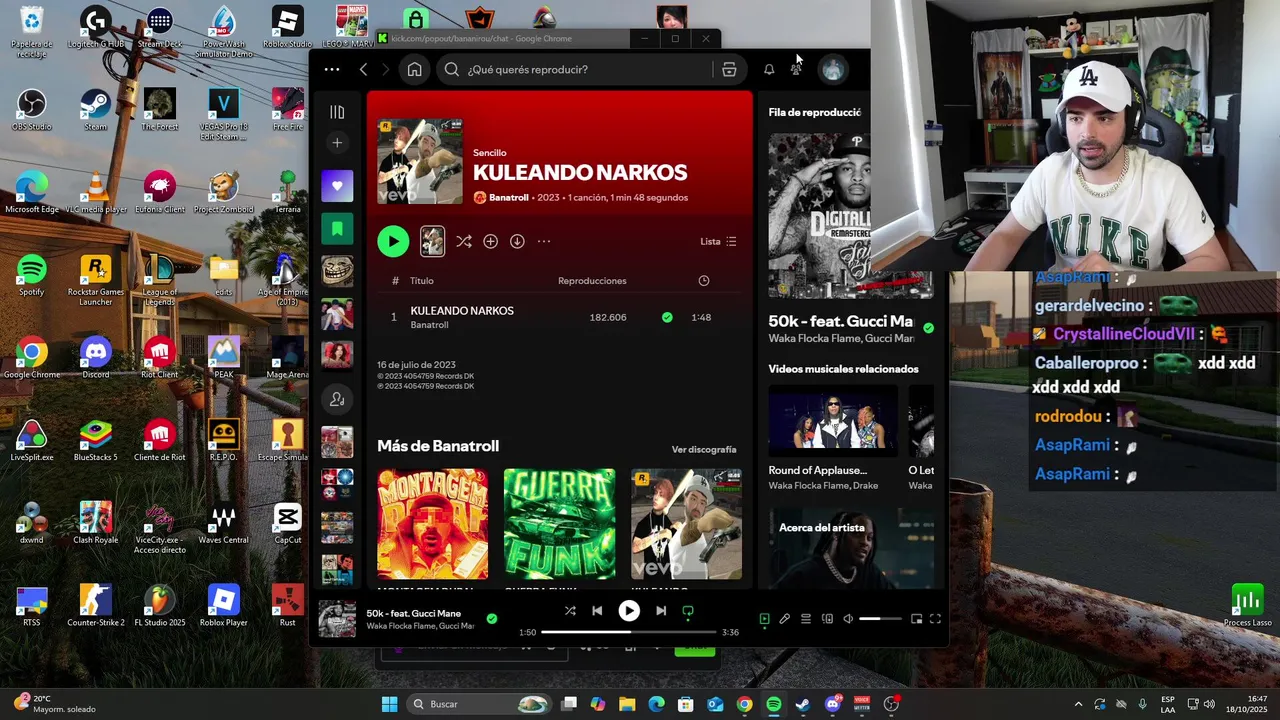Open Discord from the taskbar
Viewport: 1280px width, 720px height.
click(x=832, y=704)
